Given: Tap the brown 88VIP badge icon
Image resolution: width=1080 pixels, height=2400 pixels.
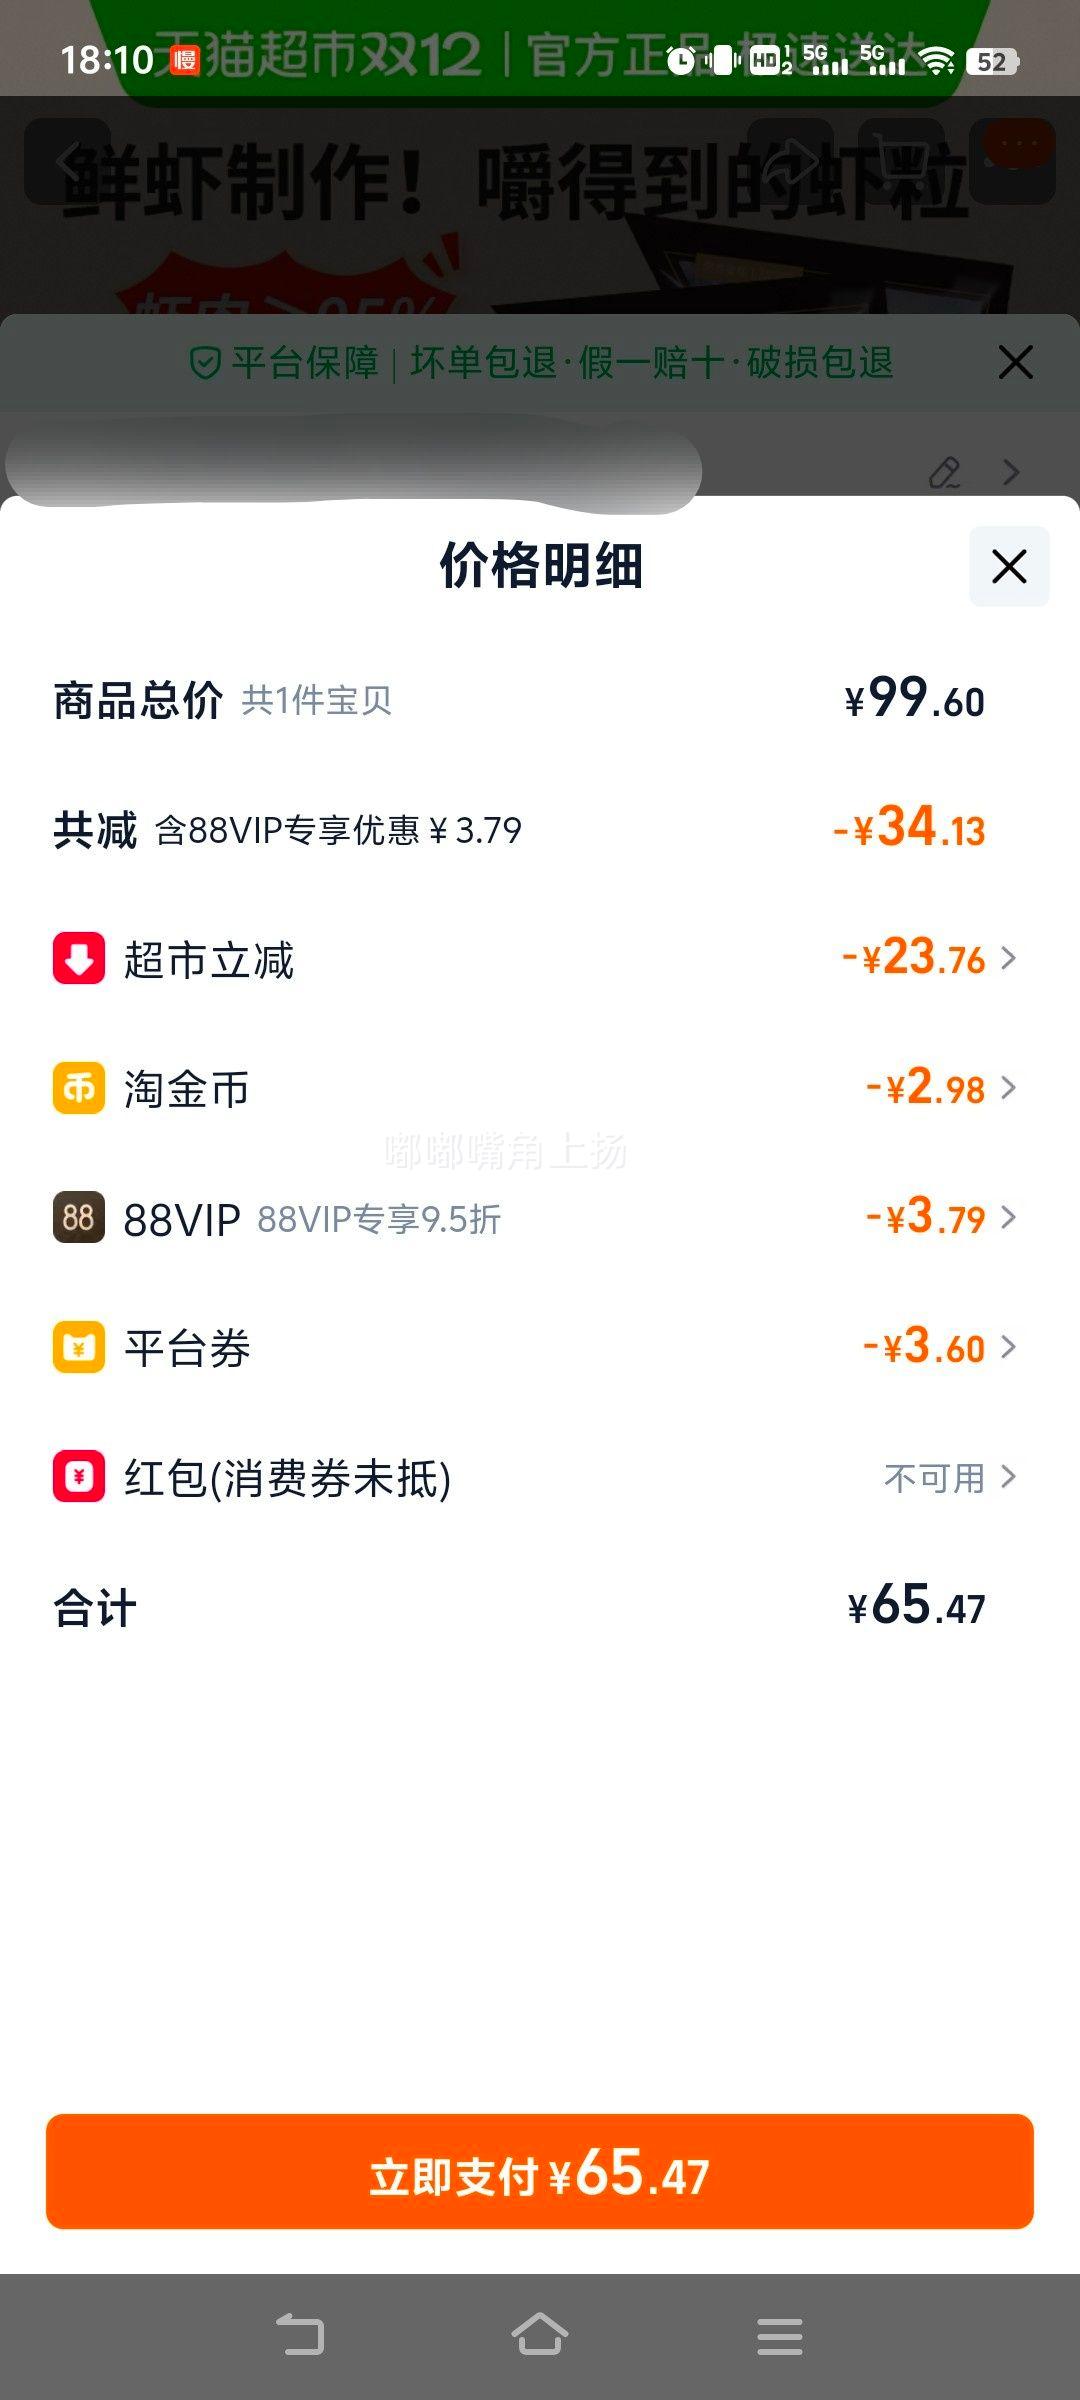Looking at the screenshot, I should point(79,1217).
